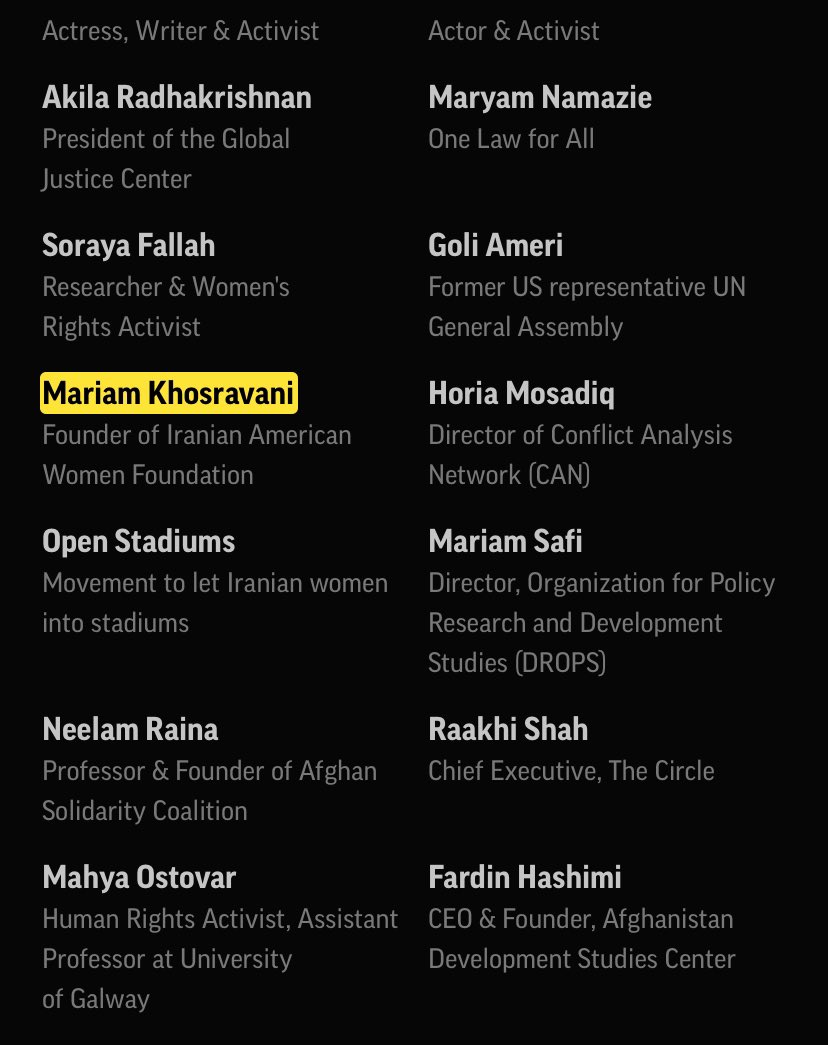Viewport: 828px width, 1045px height.
Task: Click 'Movement to let Iranian women into stadiums'
Action: pyautogui.click(x=215, y=602)
